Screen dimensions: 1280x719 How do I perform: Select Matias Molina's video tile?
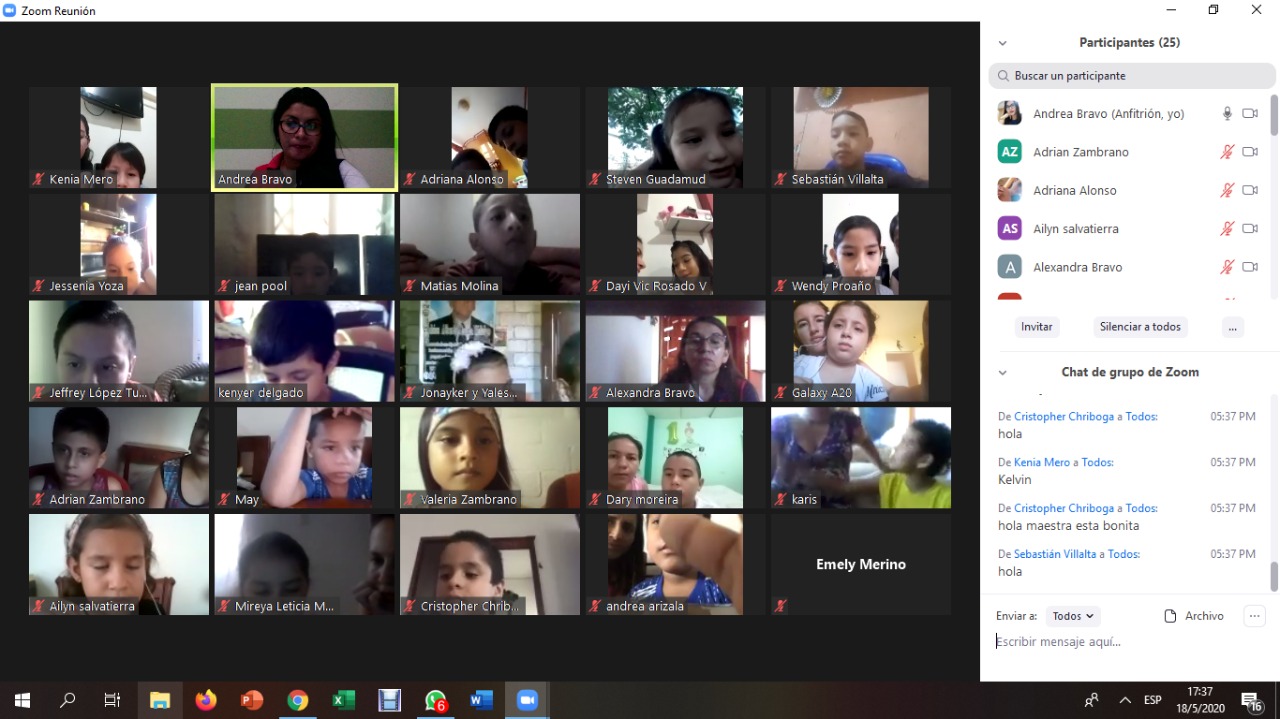tap(490, 244)
